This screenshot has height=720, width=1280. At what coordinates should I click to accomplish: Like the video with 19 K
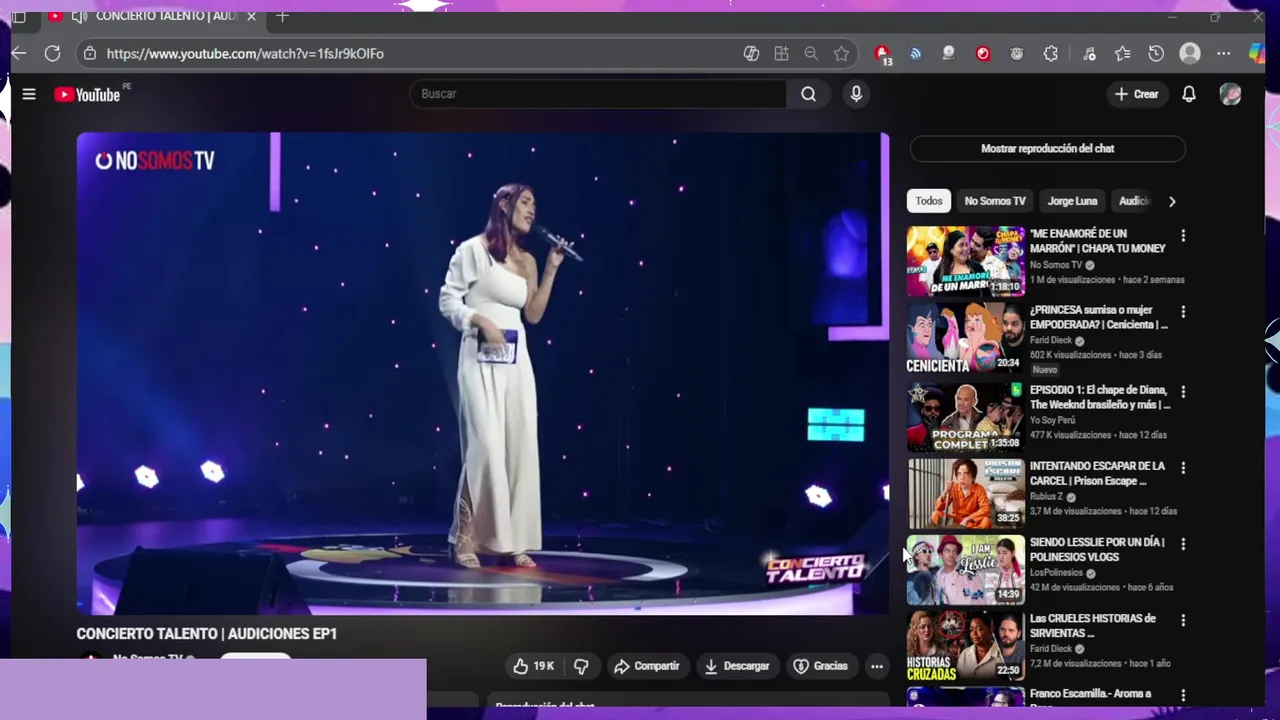[533, 666]
